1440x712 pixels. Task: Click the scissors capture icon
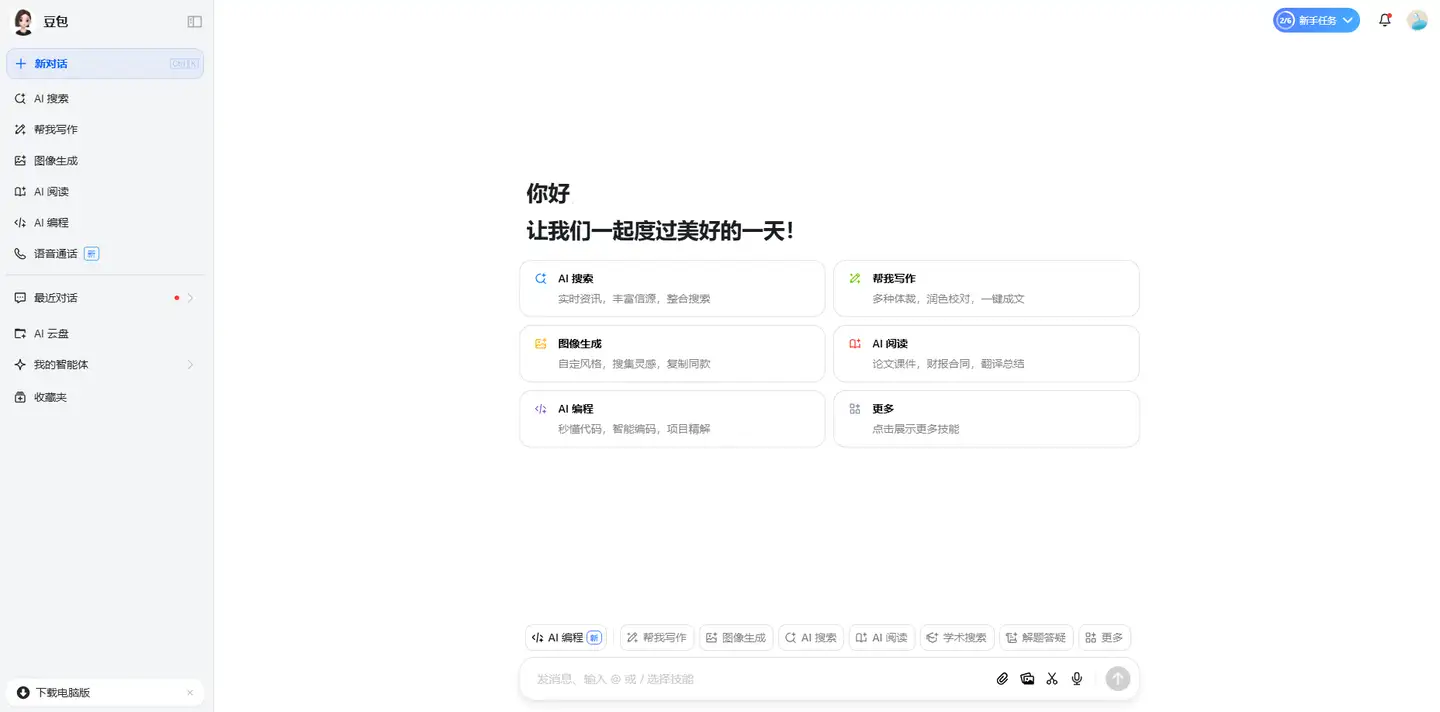(1052, 679)
